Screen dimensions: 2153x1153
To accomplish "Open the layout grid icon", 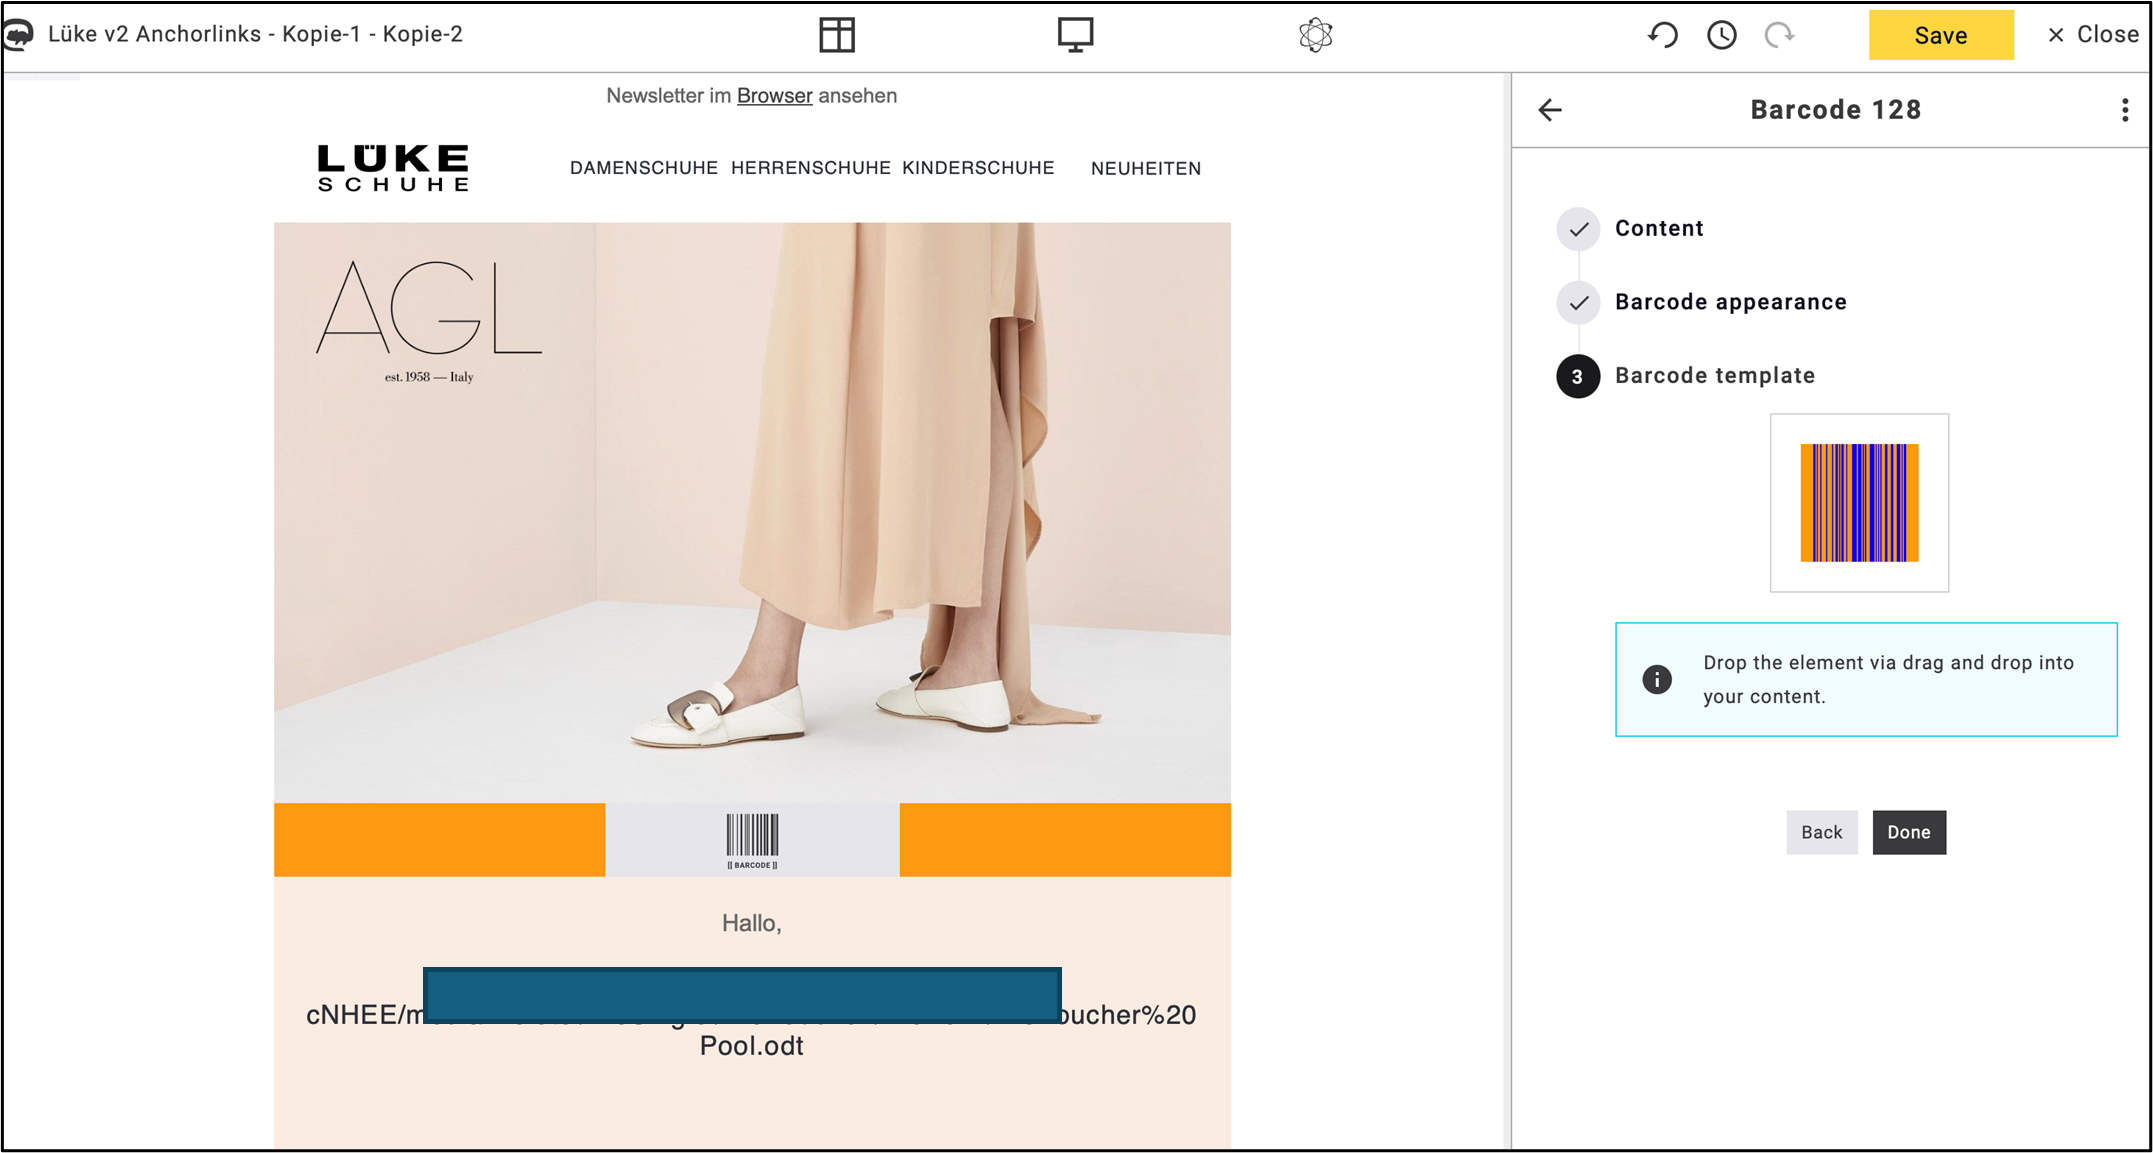I will pos(836,35).
